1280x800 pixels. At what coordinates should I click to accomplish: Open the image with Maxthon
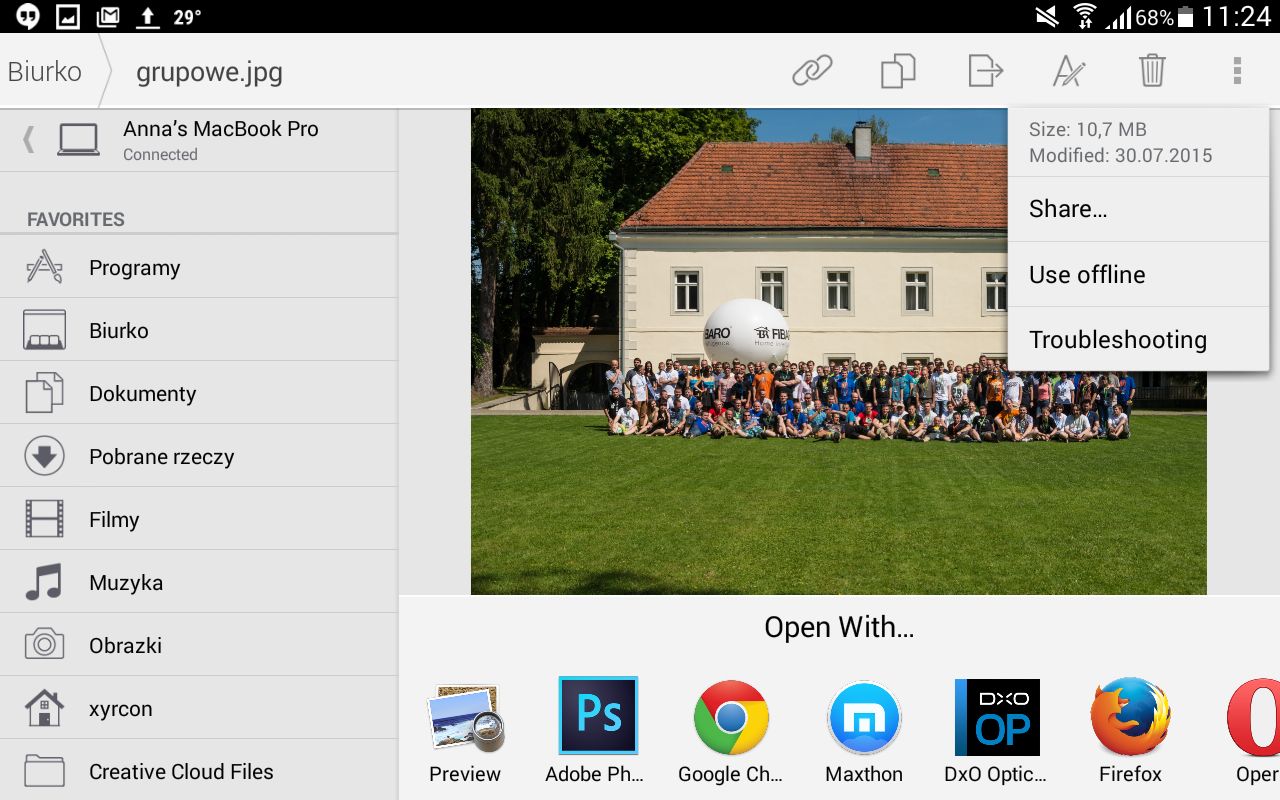pos(864,732)
